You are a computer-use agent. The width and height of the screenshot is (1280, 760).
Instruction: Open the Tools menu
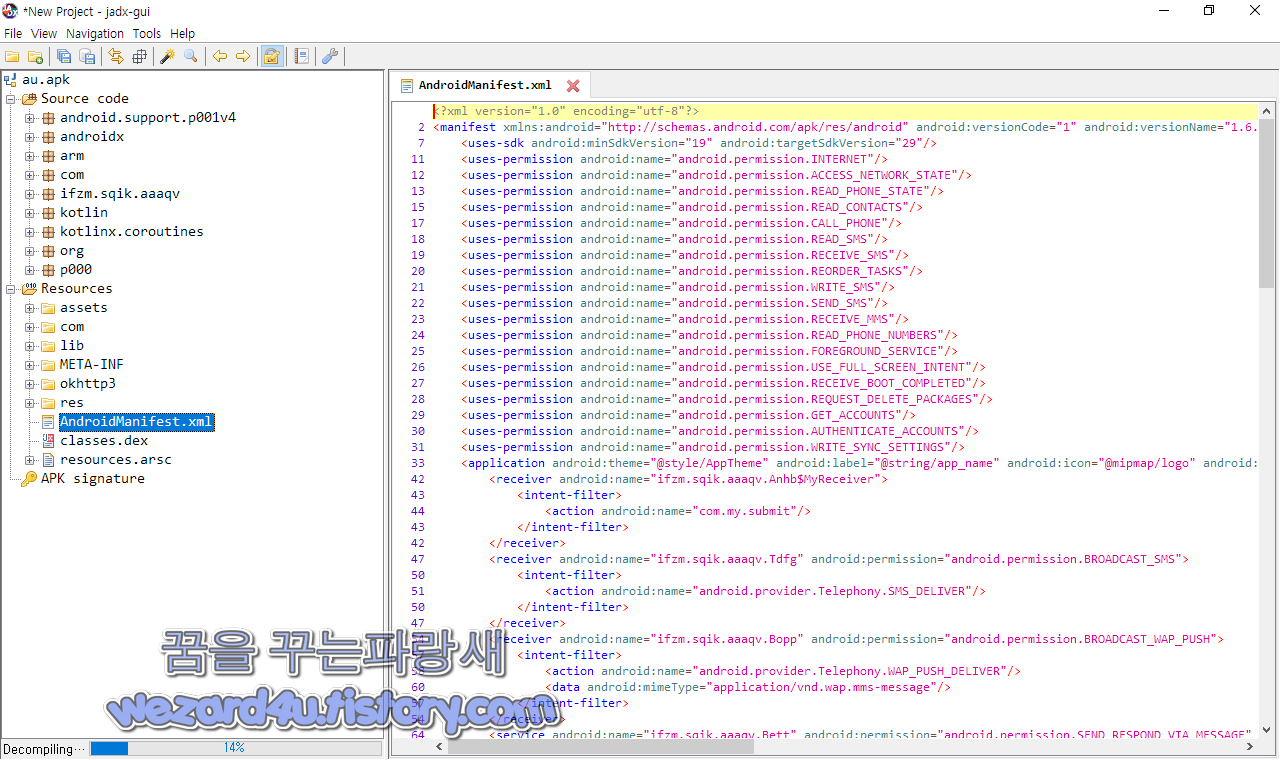147,33
